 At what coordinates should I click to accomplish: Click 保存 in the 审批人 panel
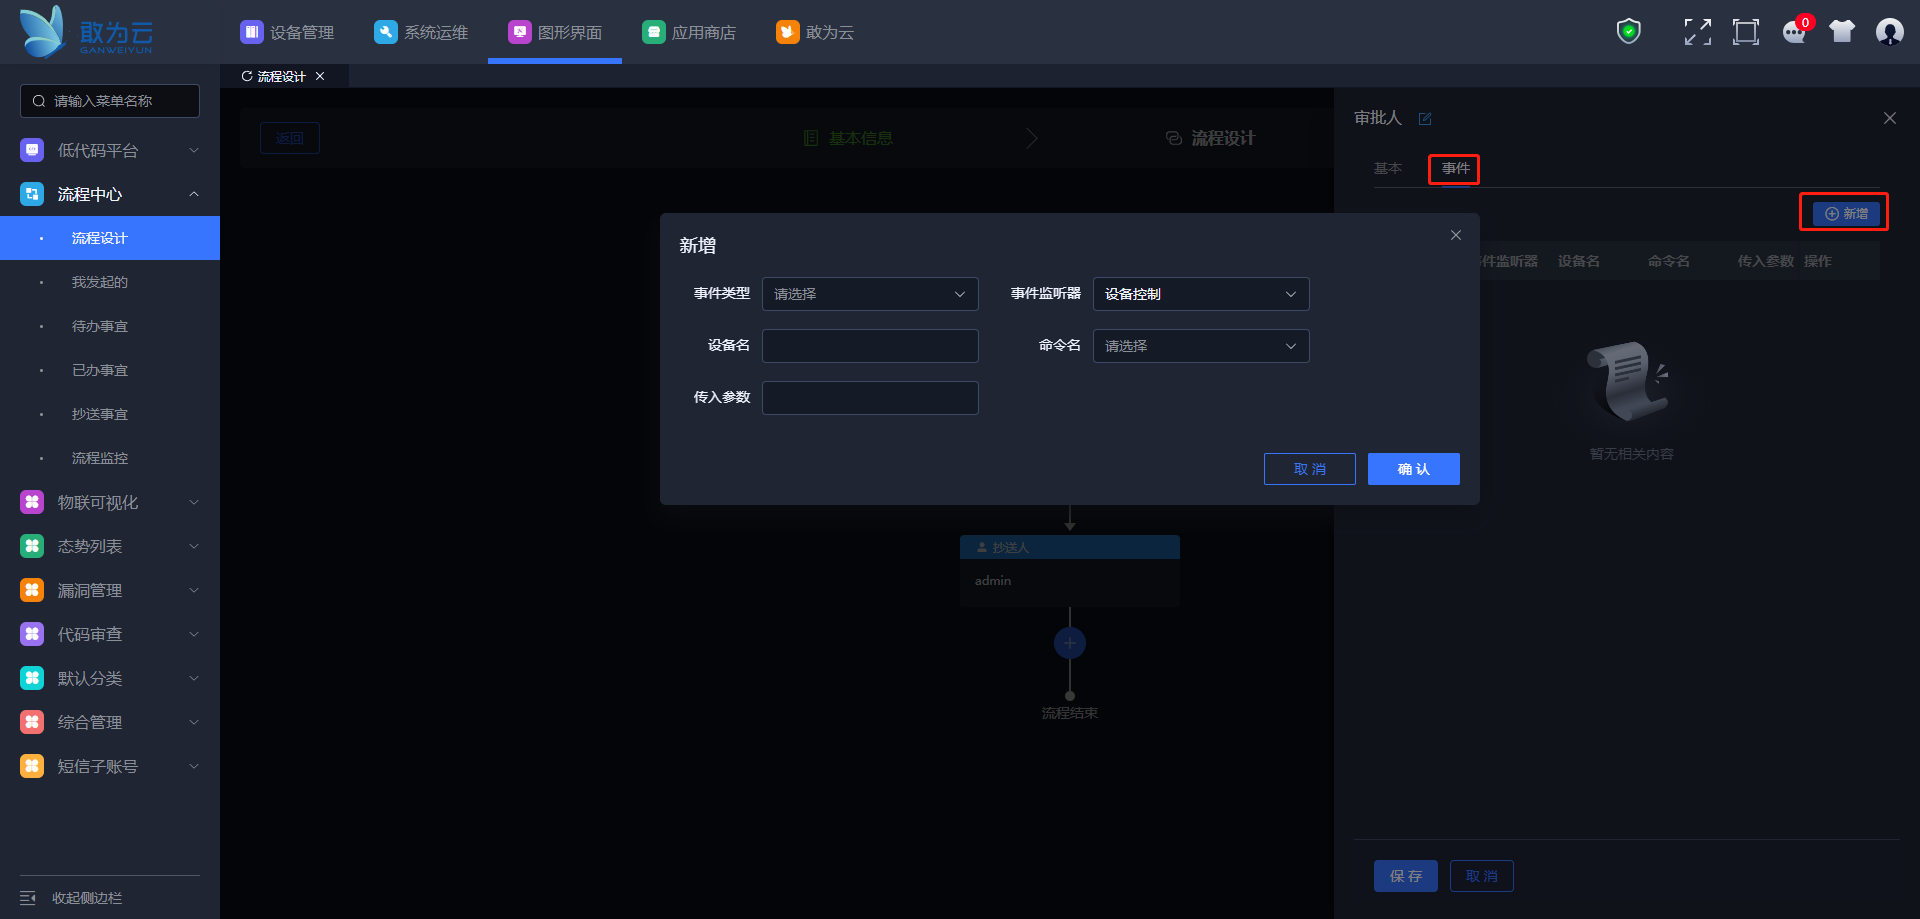click(1406, 876)
